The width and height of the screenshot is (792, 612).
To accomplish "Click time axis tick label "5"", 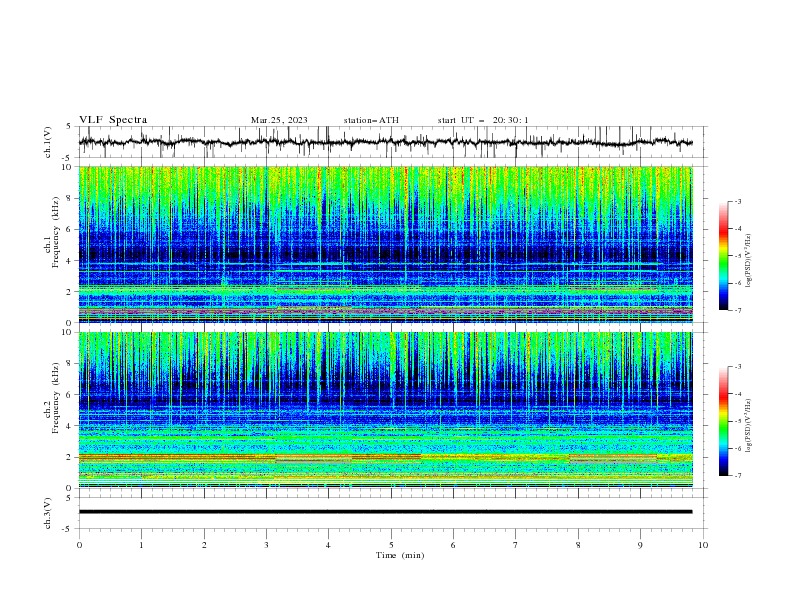I will 391,545.
